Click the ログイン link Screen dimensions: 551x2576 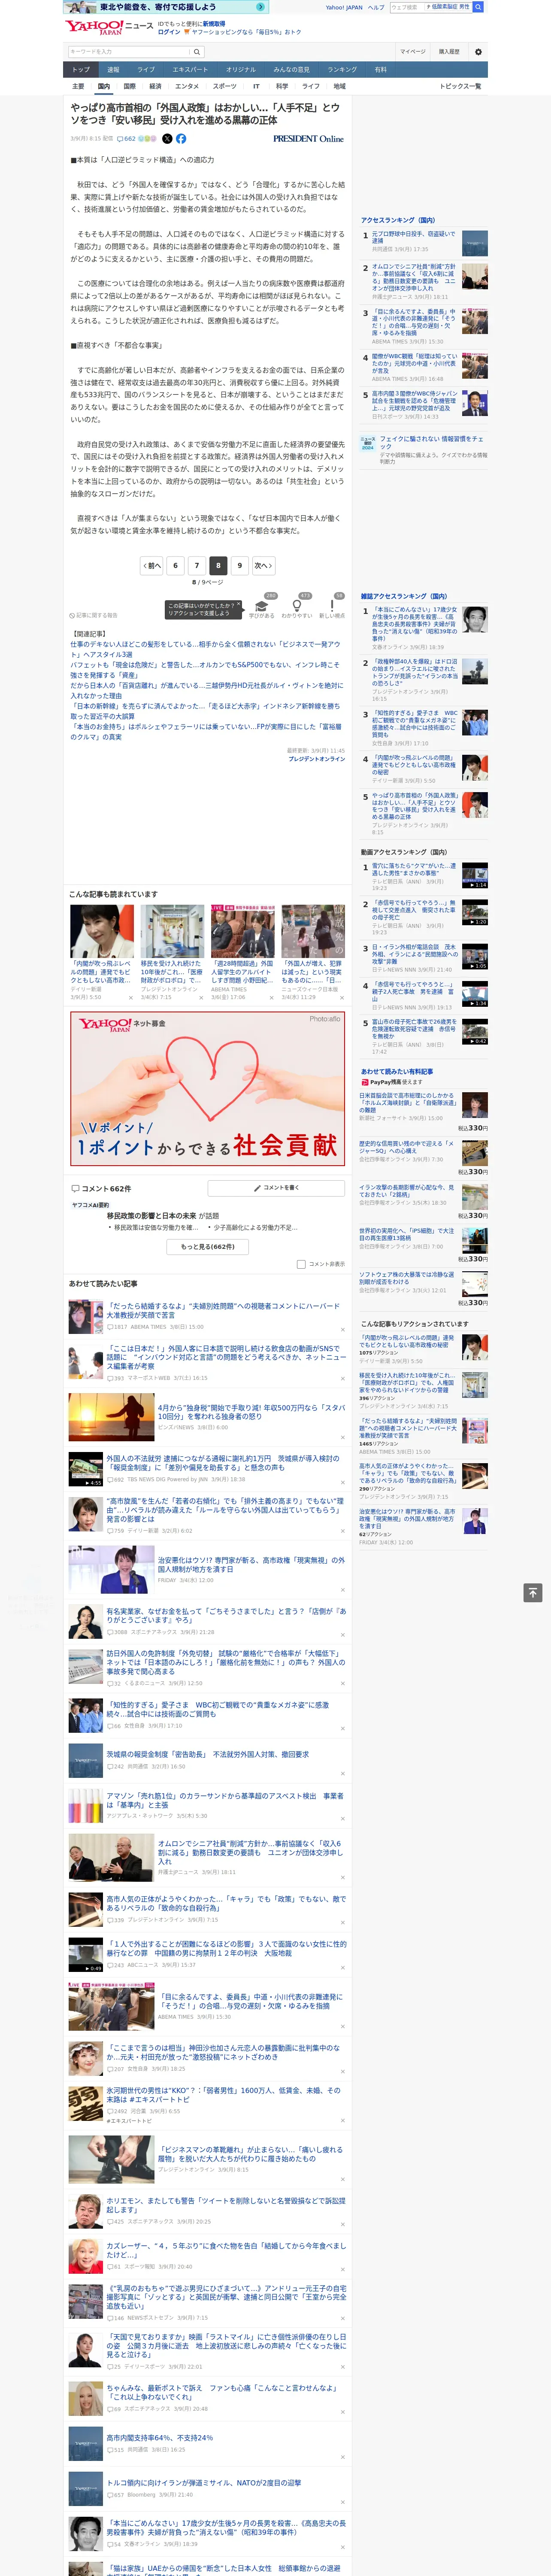(x=169, y=32)
